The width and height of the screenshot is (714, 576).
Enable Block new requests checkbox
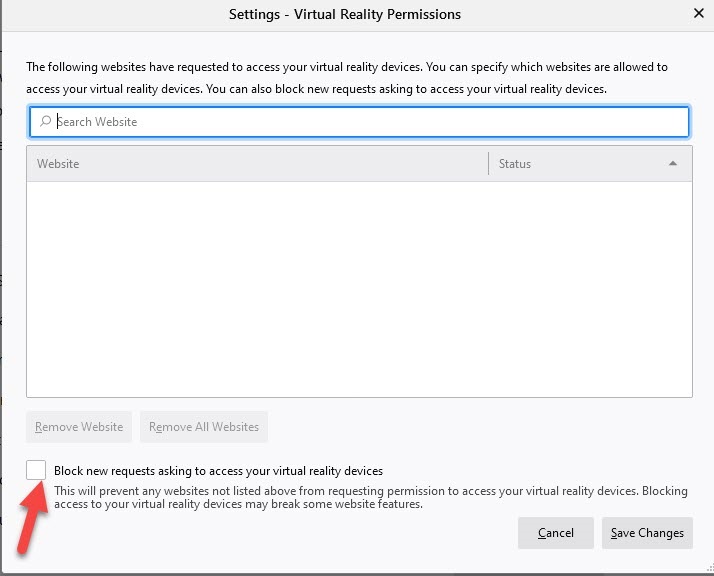36,470
